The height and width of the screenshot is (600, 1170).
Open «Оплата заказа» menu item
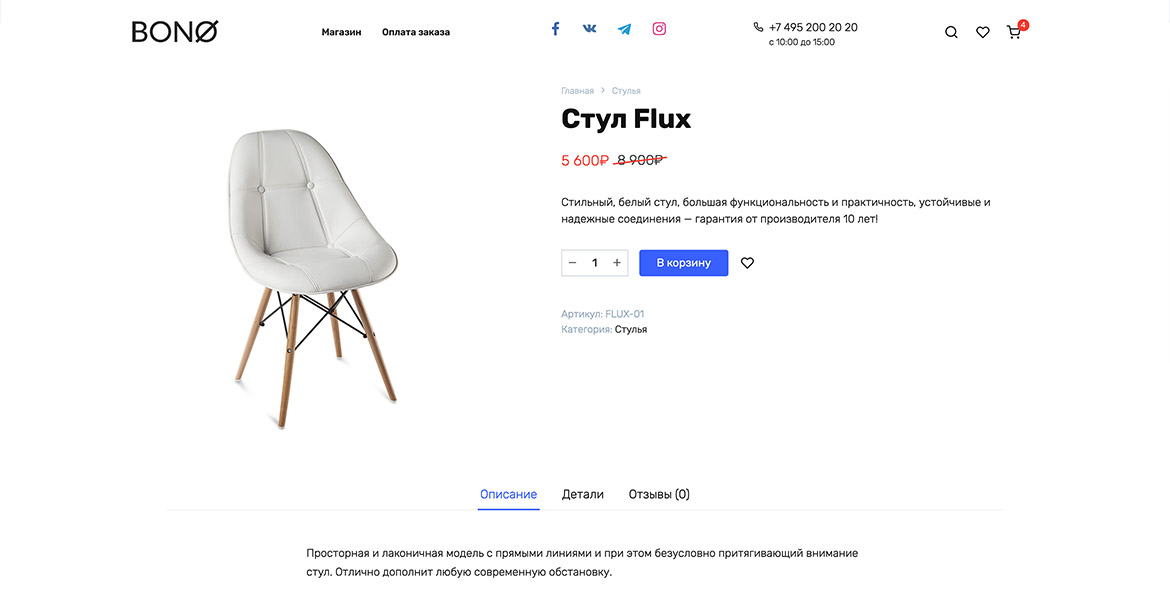point(416,32)
